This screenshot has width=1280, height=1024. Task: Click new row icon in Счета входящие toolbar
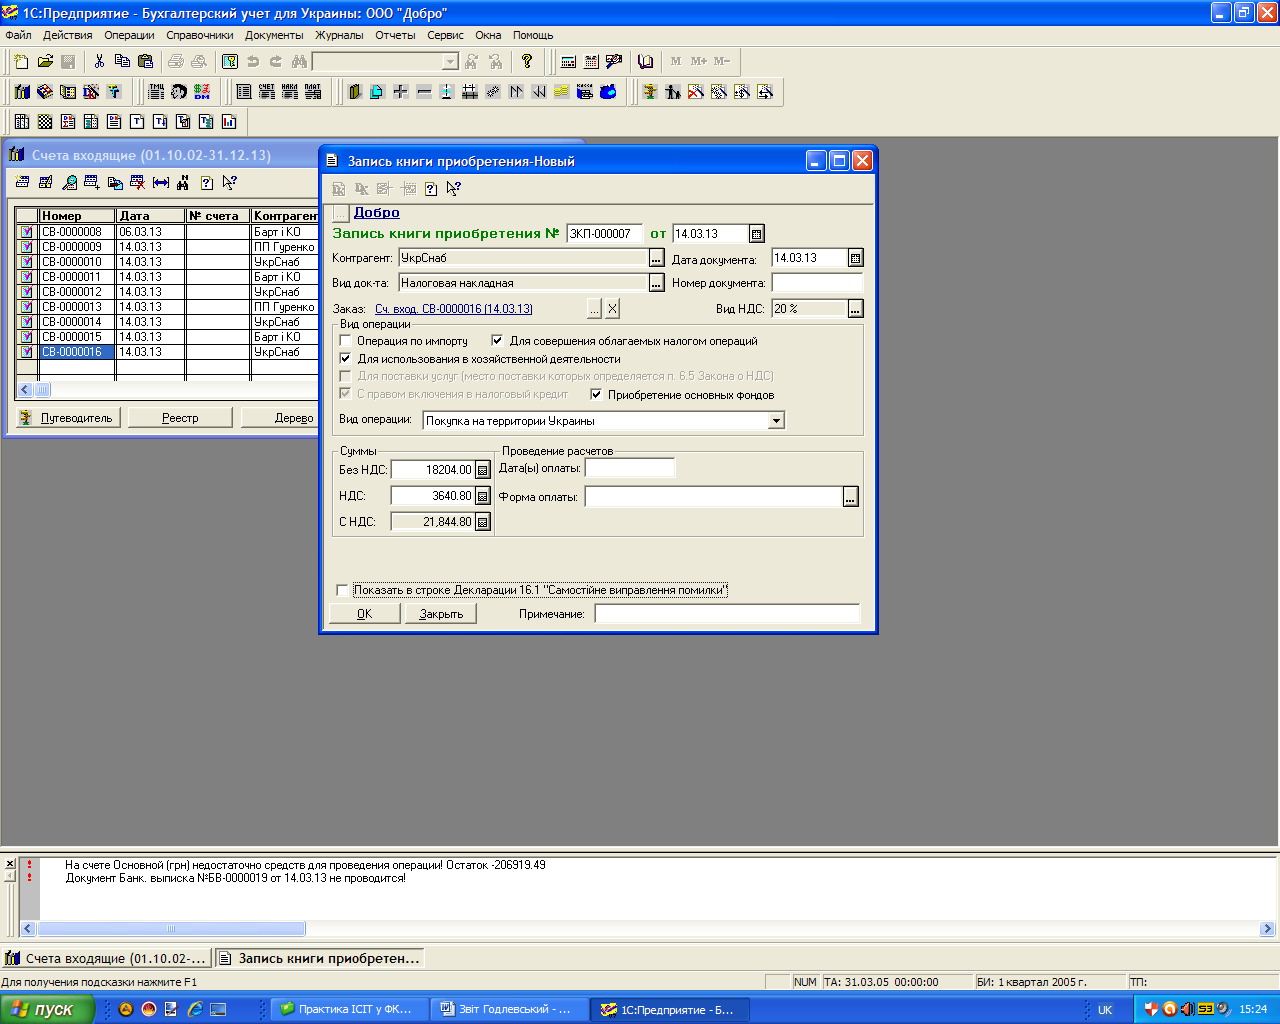pyautogui.click(x=22, y=182)
